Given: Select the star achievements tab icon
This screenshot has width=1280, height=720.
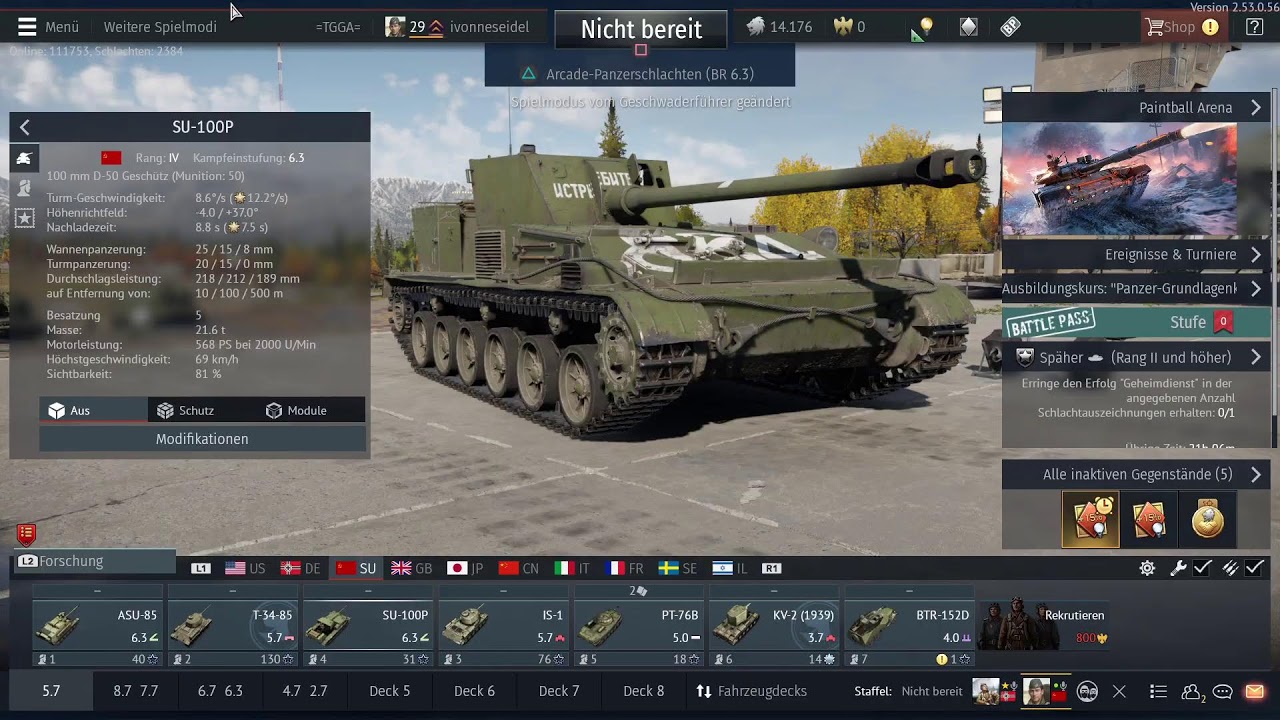Looking at the screenshot, I should click(x=24, y=217).
